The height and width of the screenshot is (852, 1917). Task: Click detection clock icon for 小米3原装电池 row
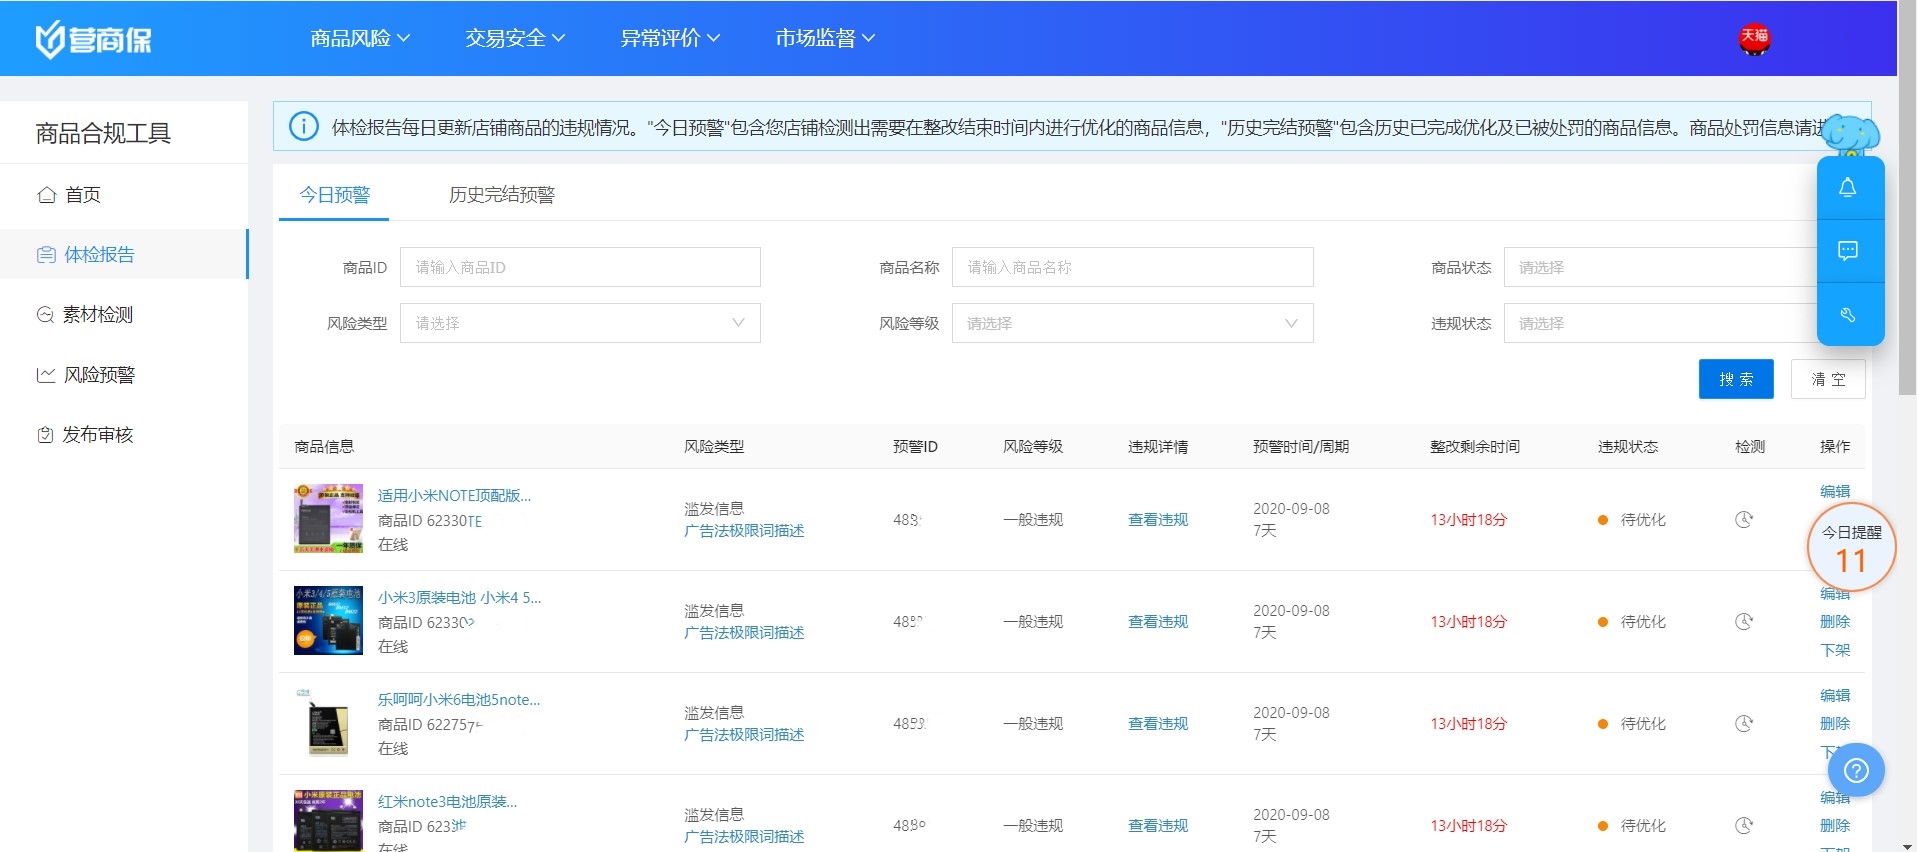[x=1744, y=621]
